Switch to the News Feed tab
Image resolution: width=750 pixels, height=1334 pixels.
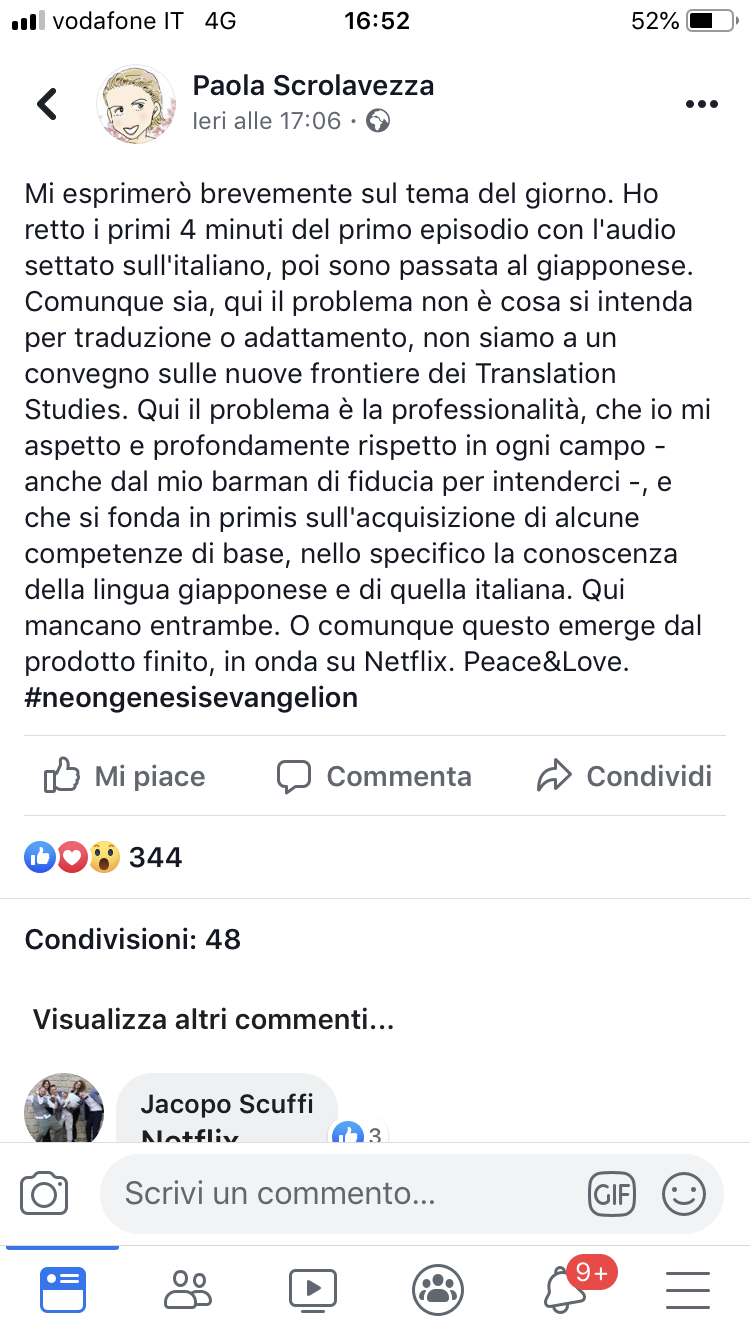tap(63, 1289)
